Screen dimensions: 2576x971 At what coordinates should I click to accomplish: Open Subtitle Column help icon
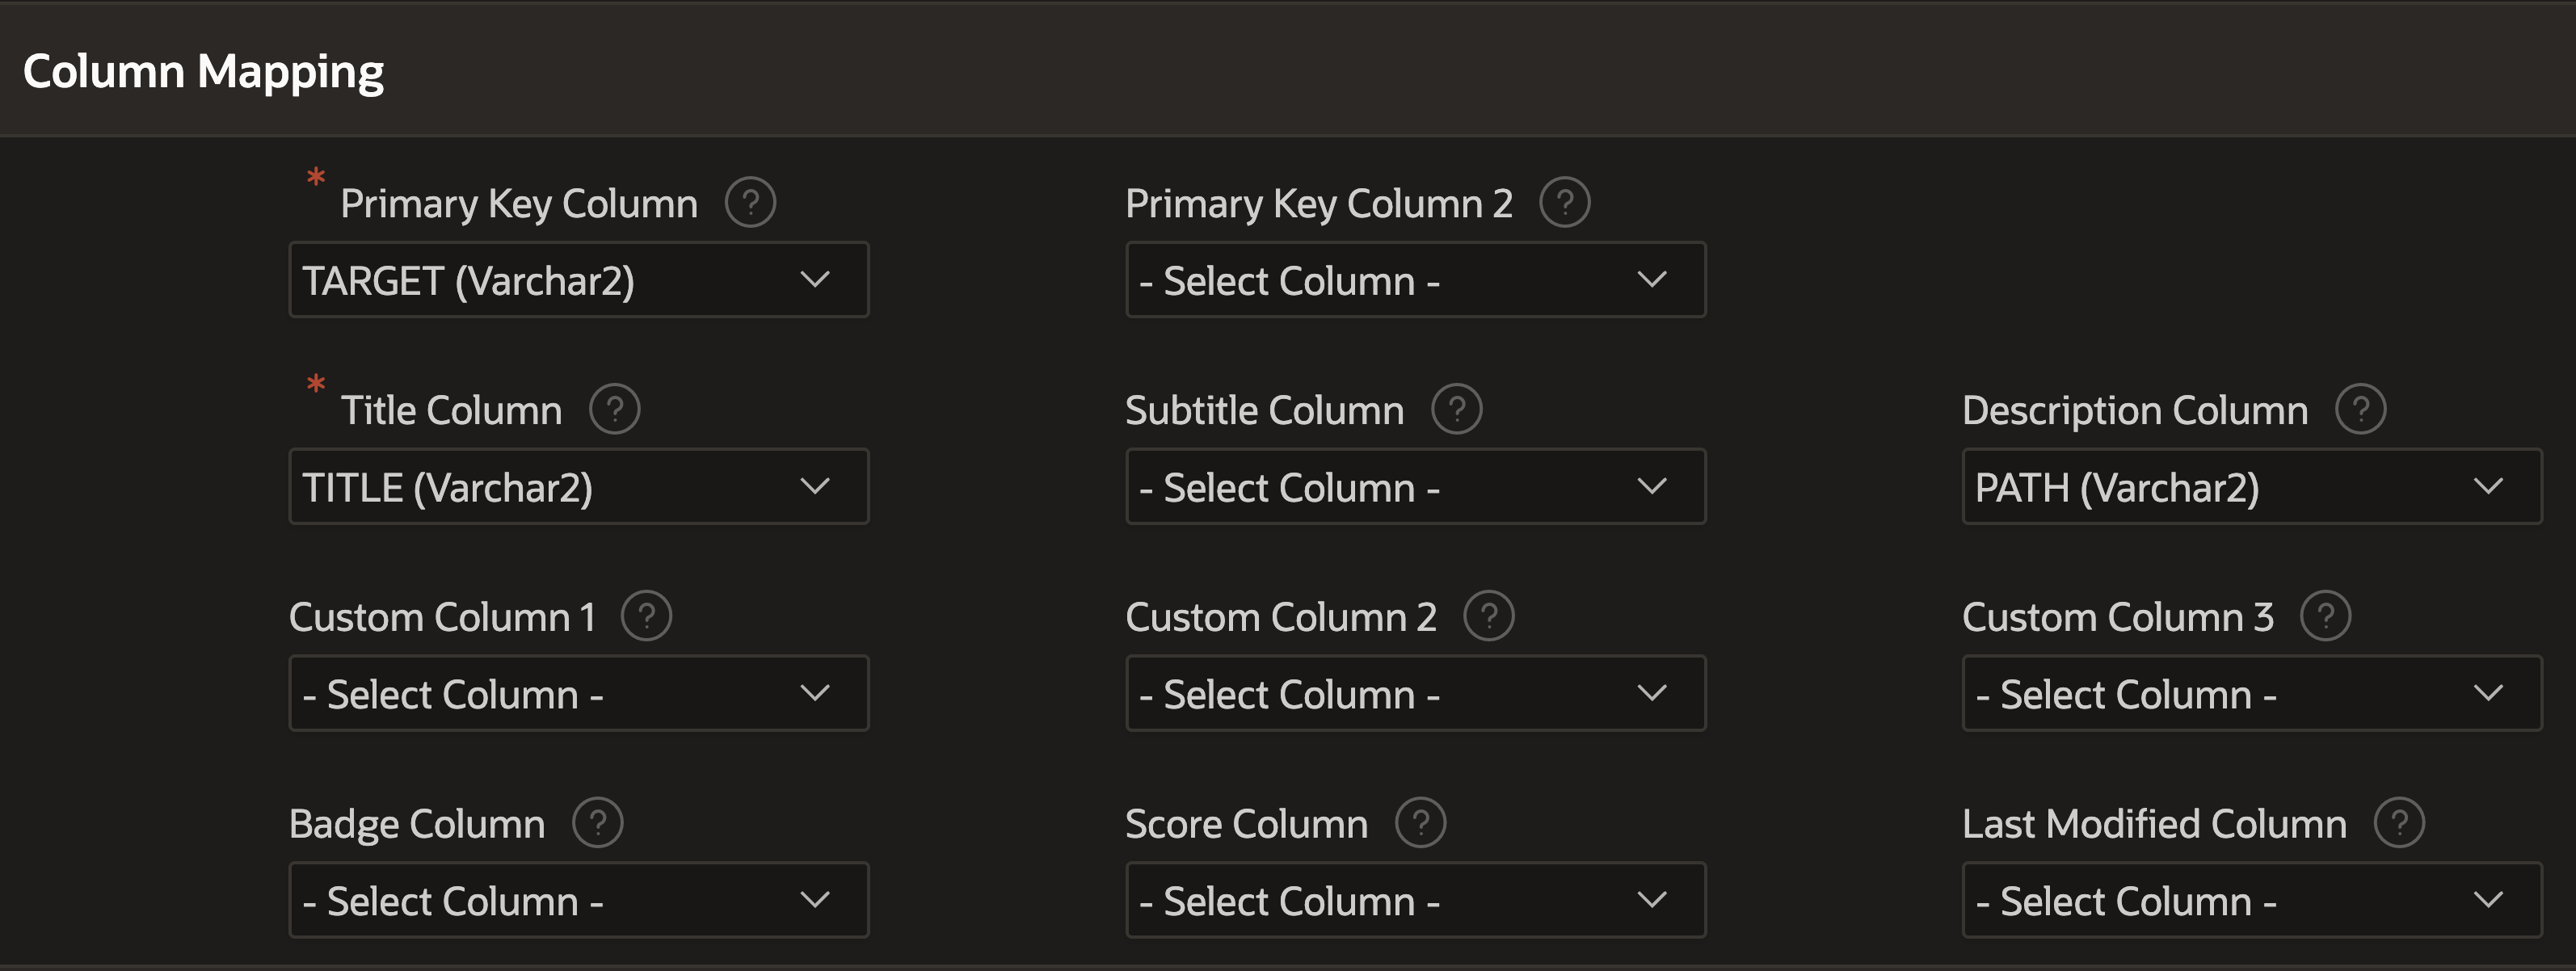click(x=1457, y=410)
